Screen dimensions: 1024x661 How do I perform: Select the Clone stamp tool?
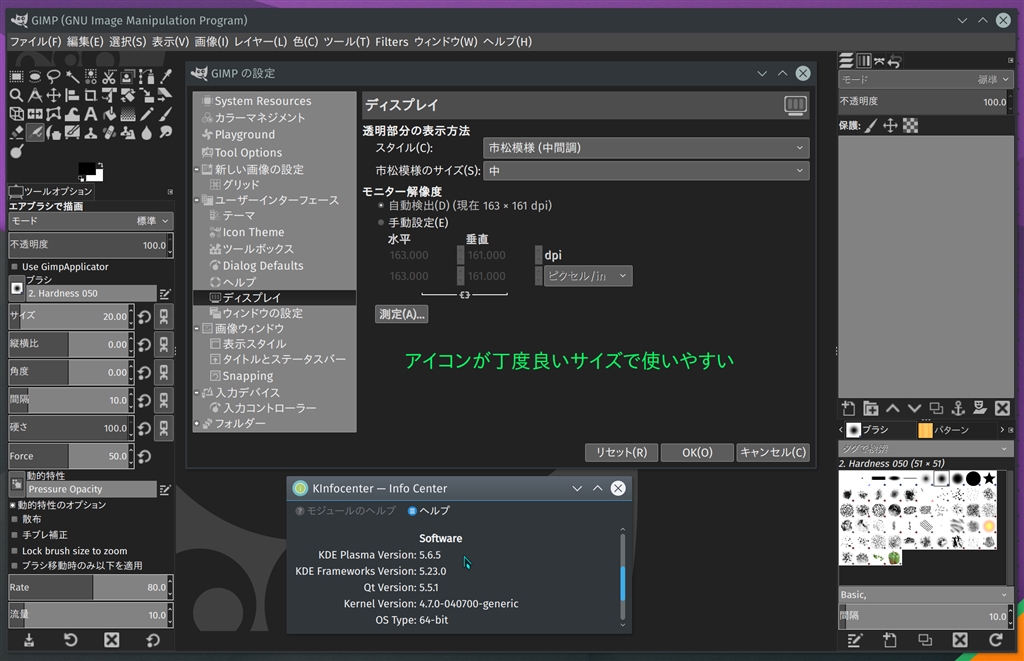pos(91,133)
